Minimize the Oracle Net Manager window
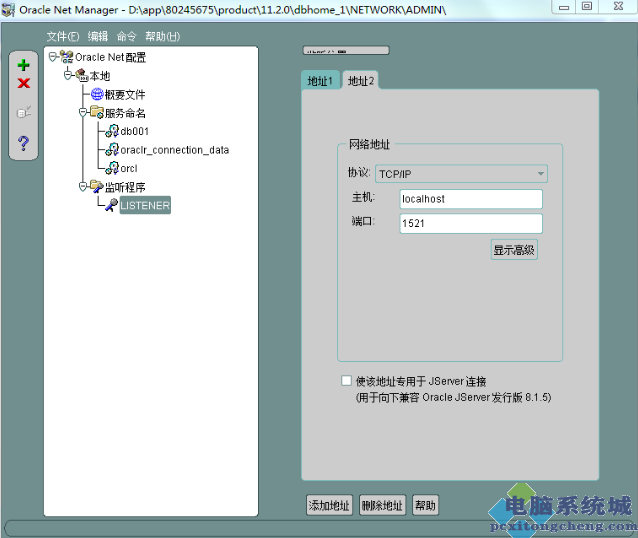This screenshot has height=538, width=638. (x=564, y=7)
